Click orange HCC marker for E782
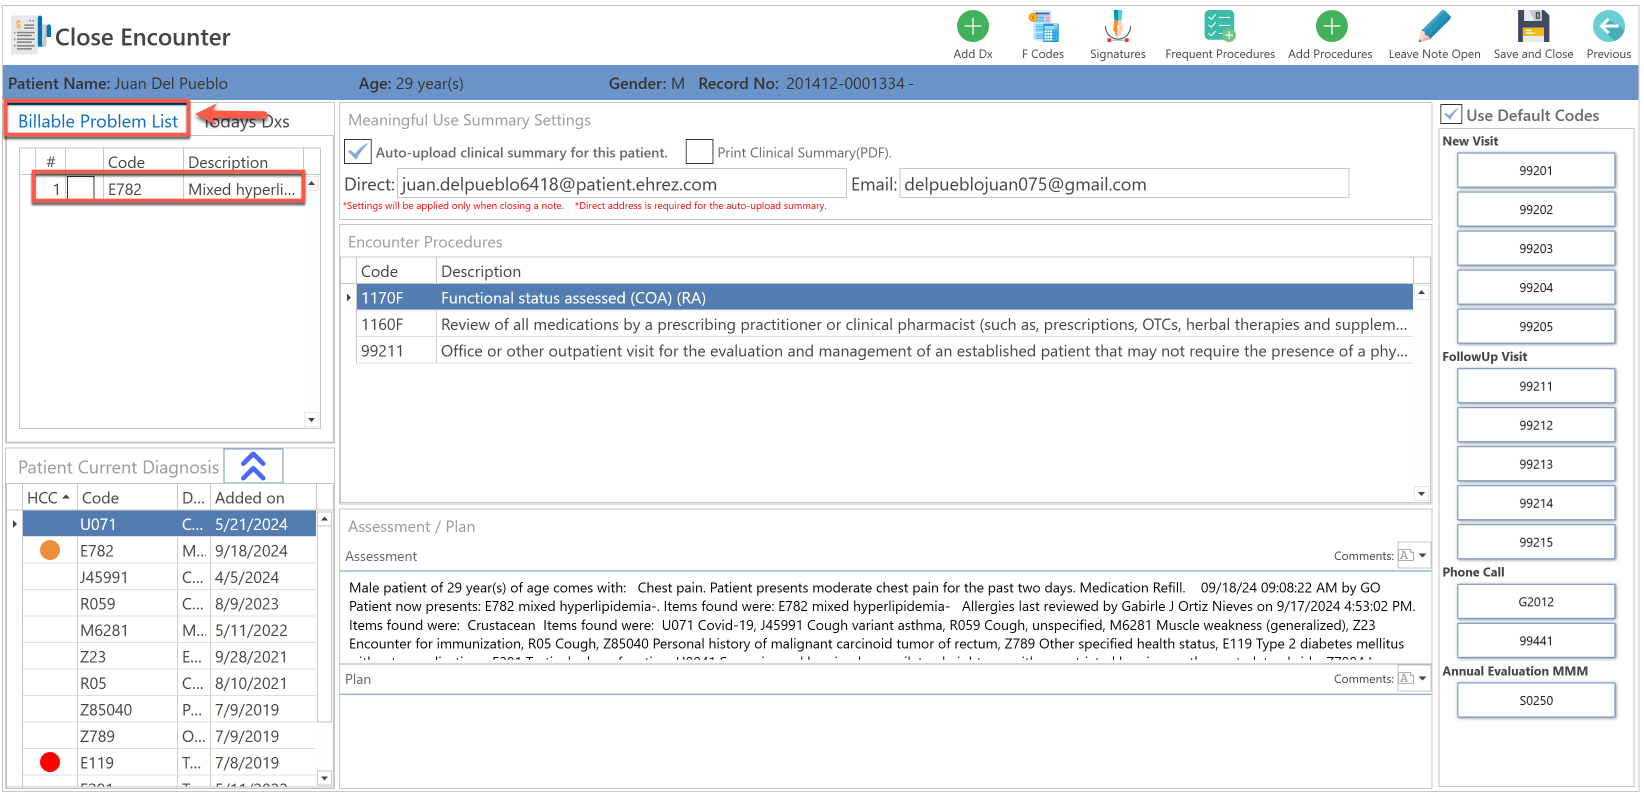The width and height of the screenshot is (1644, 795). click(x=50, y=550)
